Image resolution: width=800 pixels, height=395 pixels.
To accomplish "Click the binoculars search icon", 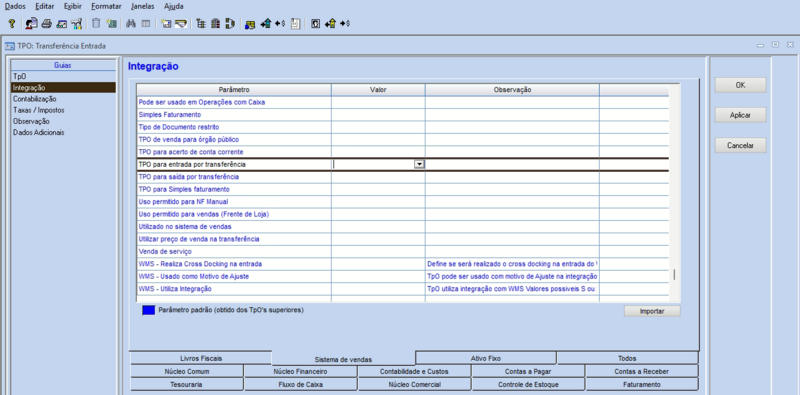I will click(131, 23).
